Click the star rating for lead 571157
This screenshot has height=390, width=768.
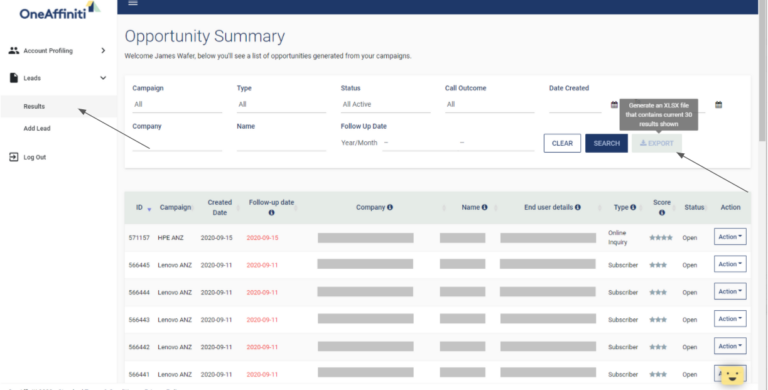coord(661,238)
